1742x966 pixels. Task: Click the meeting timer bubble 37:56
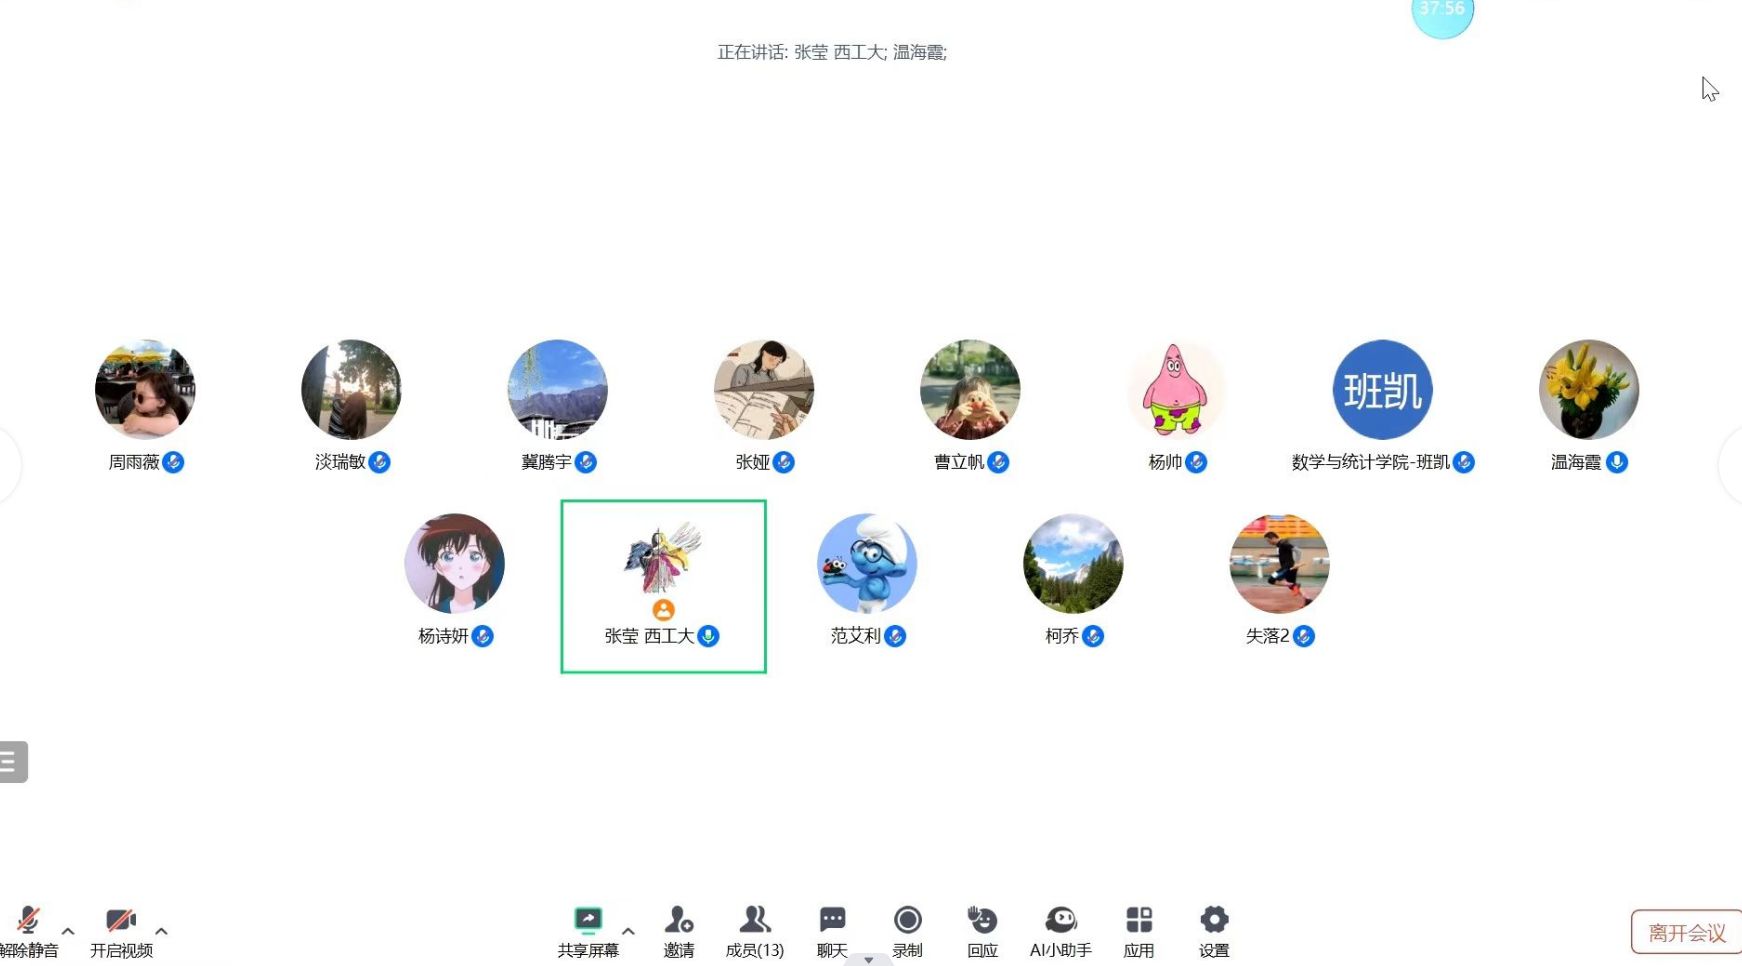click(x=1442, y=14)
